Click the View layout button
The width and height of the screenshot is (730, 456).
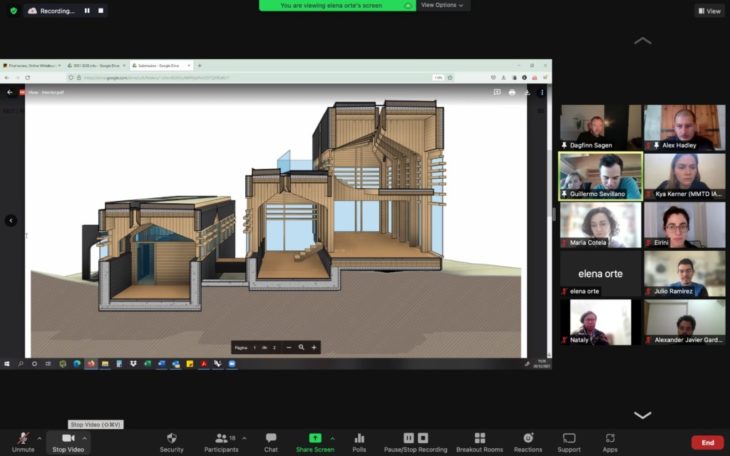(x=709, y=11)
